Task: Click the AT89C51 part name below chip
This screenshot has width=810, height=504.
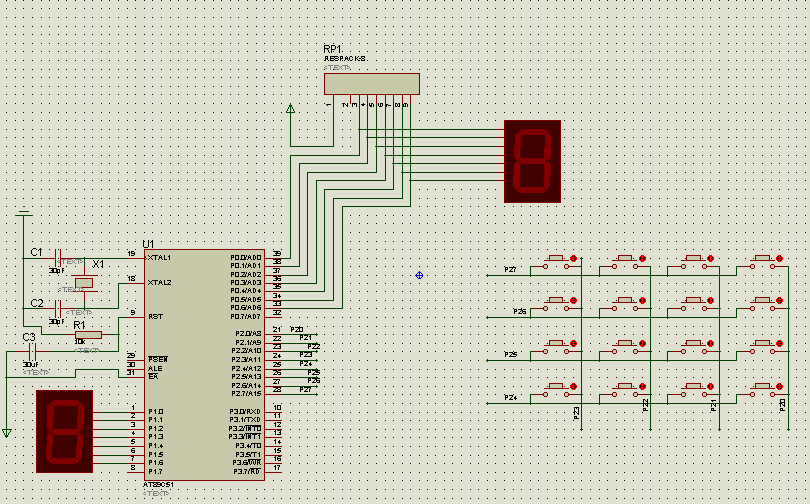Action: tap(158, 484)
